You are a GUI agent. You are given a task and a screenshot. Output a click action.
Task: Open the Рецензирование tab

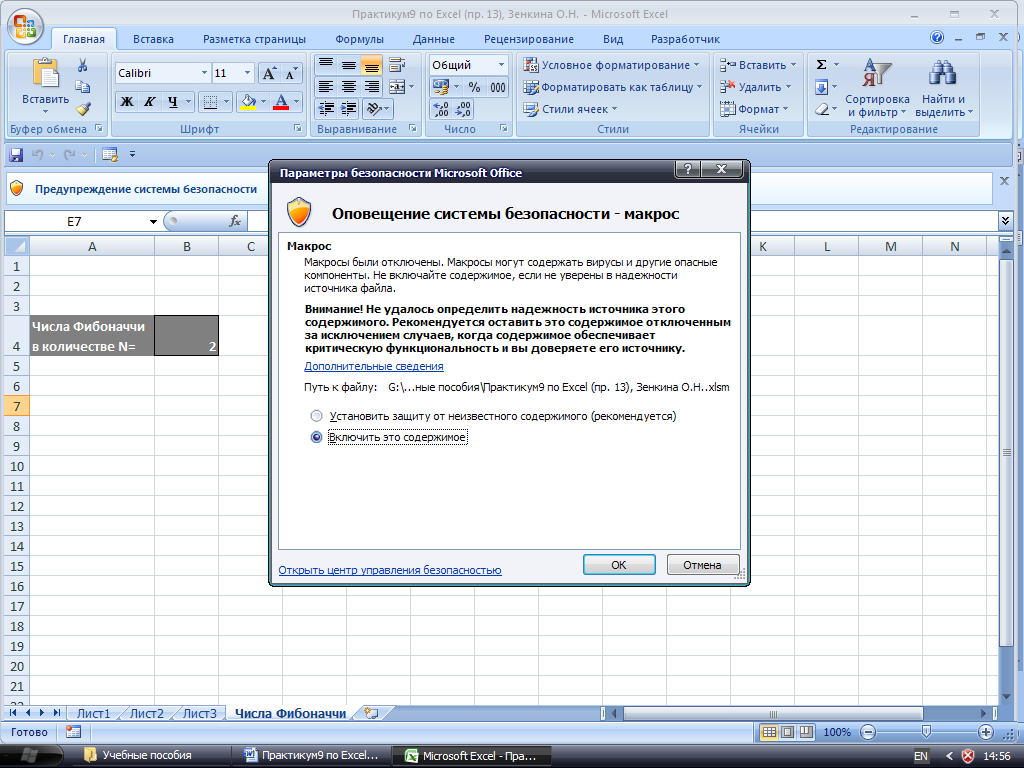pyautogui.click(x=529, y=39)
